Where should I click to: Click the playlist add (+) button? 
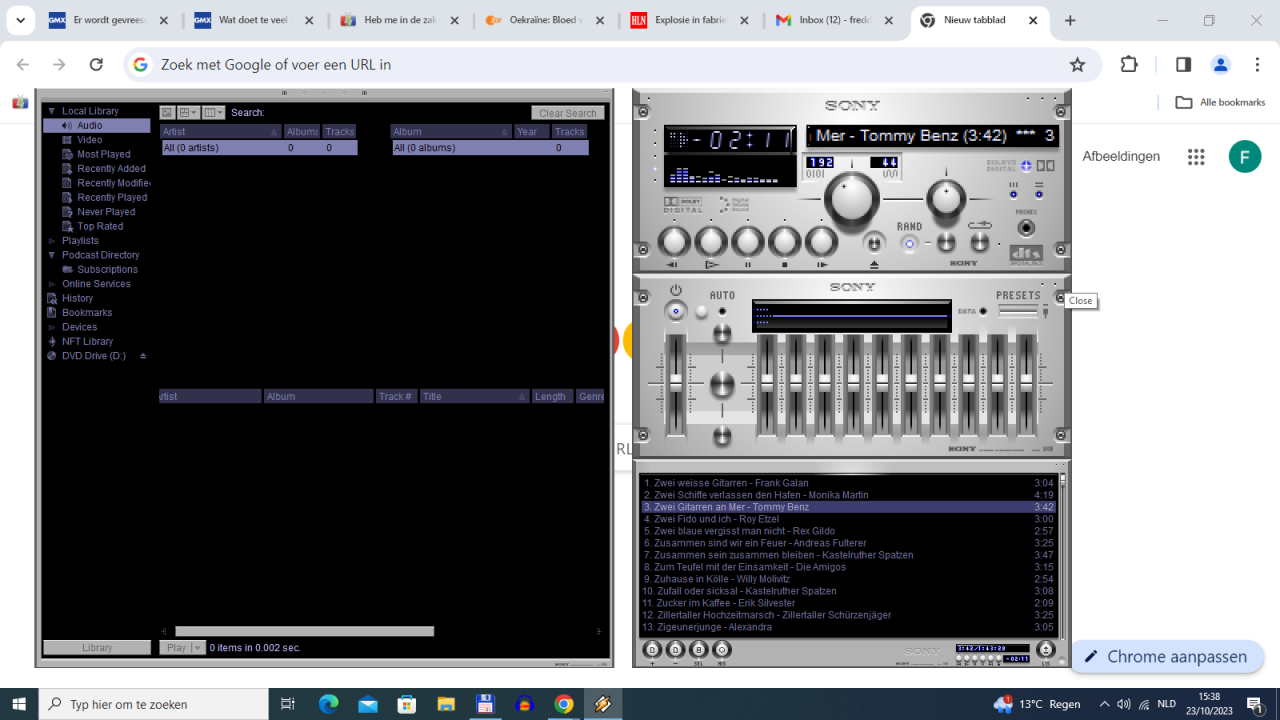[x=653, y=650]
